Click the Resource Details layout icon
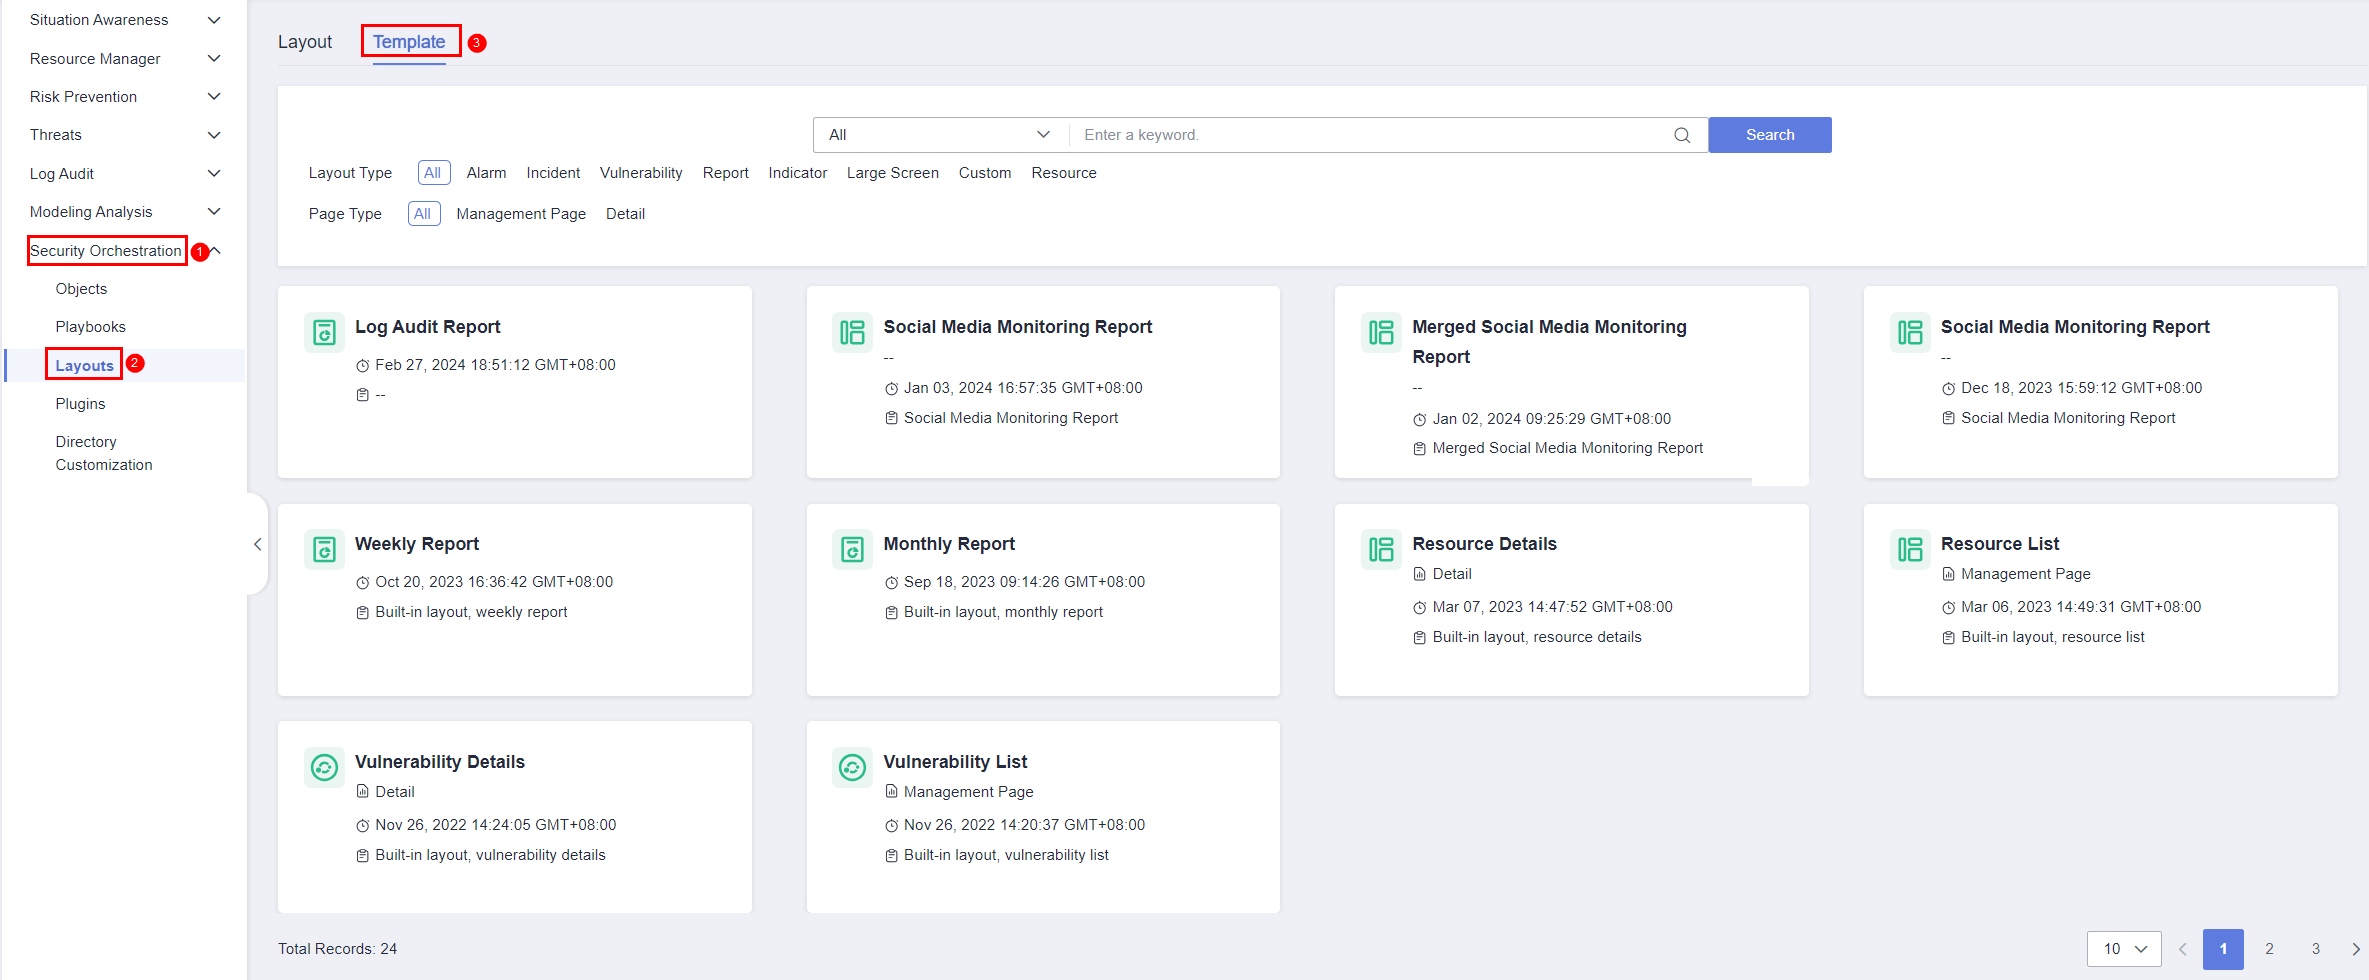 [x=1381, y=549]
